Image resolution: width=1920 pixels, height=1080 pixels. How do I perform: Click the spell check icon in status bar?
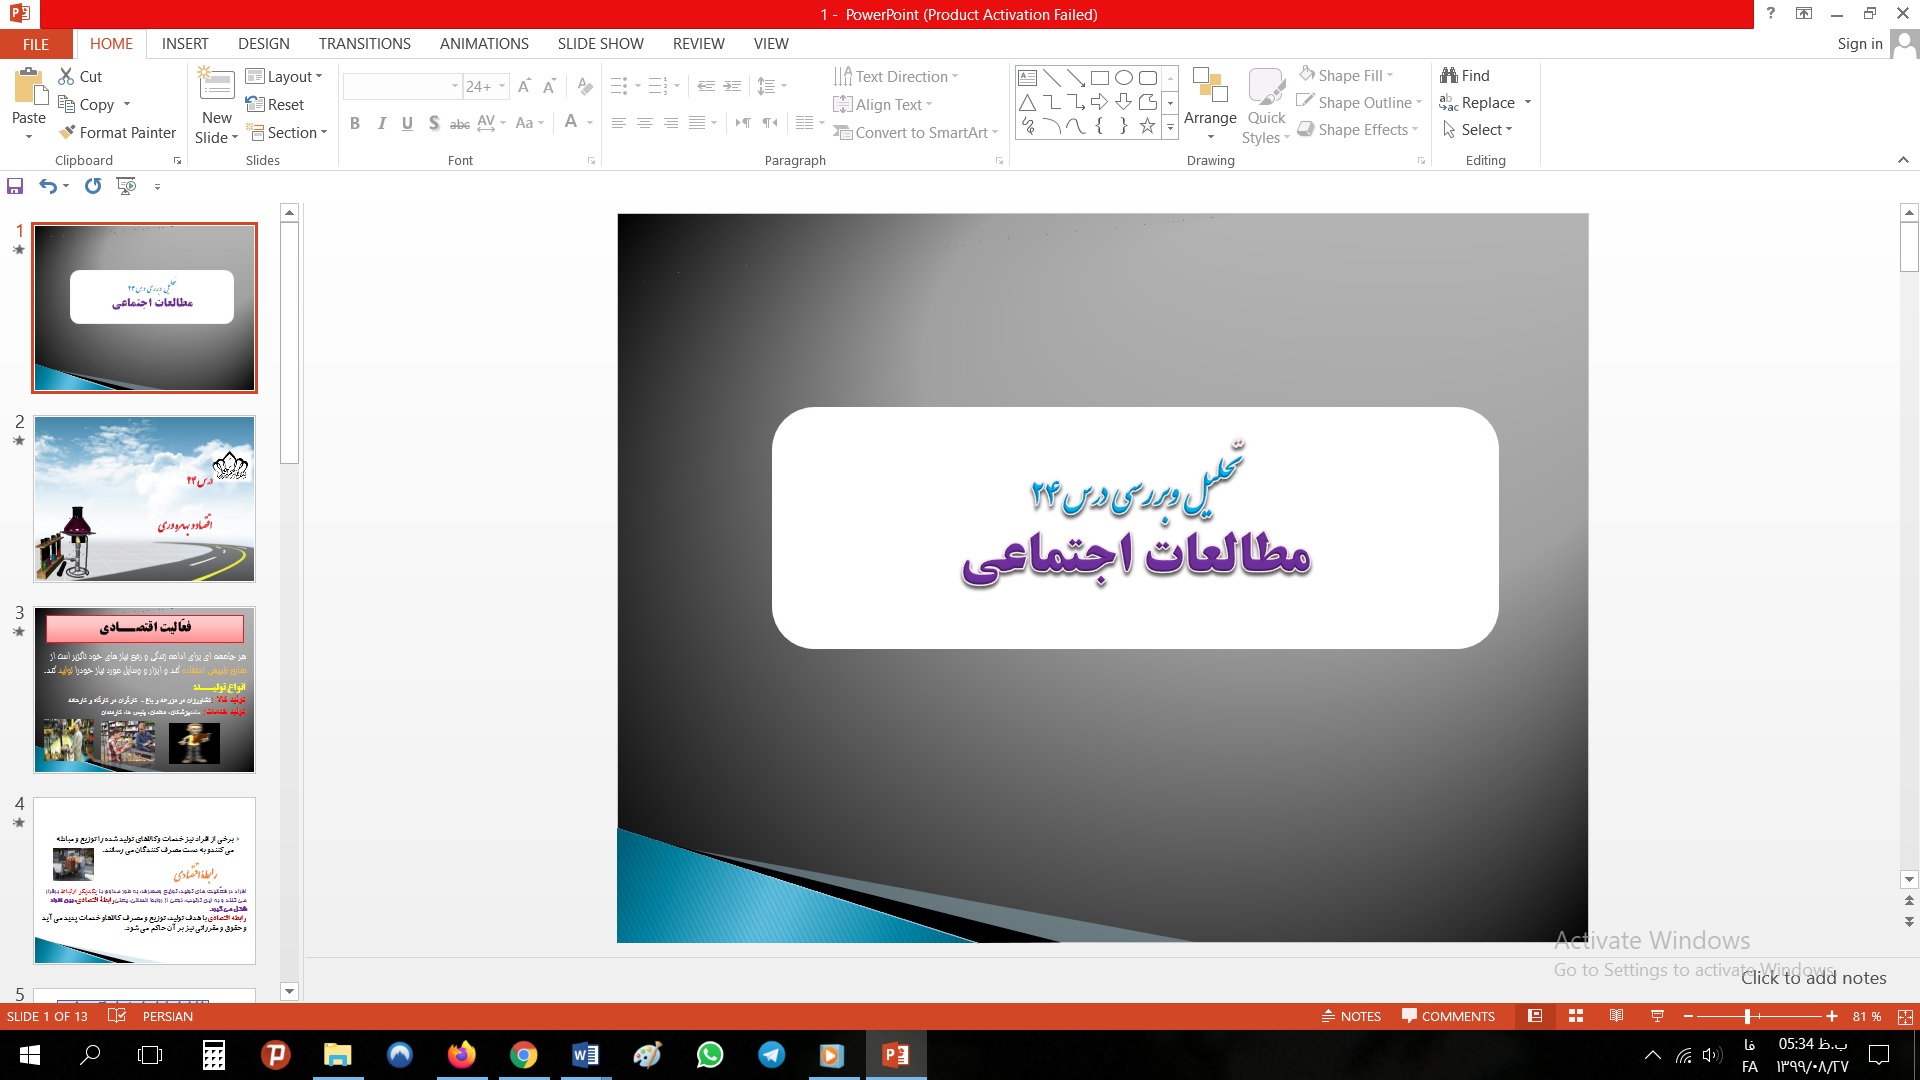(x=117, y=1016)
